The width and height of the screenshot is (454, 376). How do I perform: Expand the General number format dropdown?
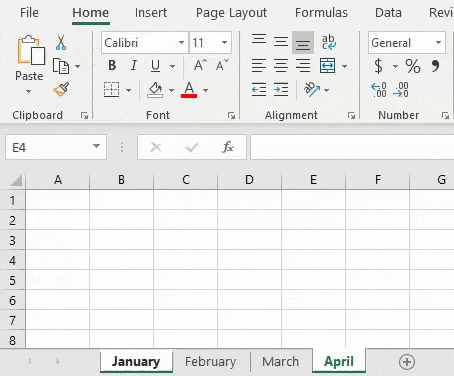[438, 42]
